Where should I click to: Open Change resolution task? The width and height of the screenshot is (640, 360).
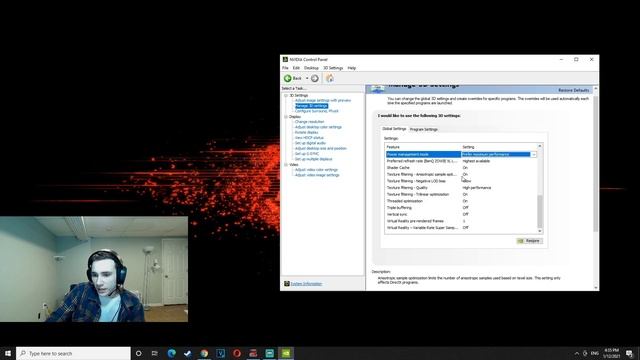(309, 122)
